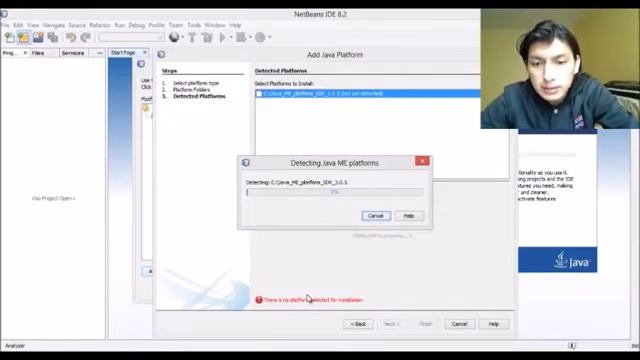
Task: Open the project configuration combo box
Action: [x=131, y=38]
